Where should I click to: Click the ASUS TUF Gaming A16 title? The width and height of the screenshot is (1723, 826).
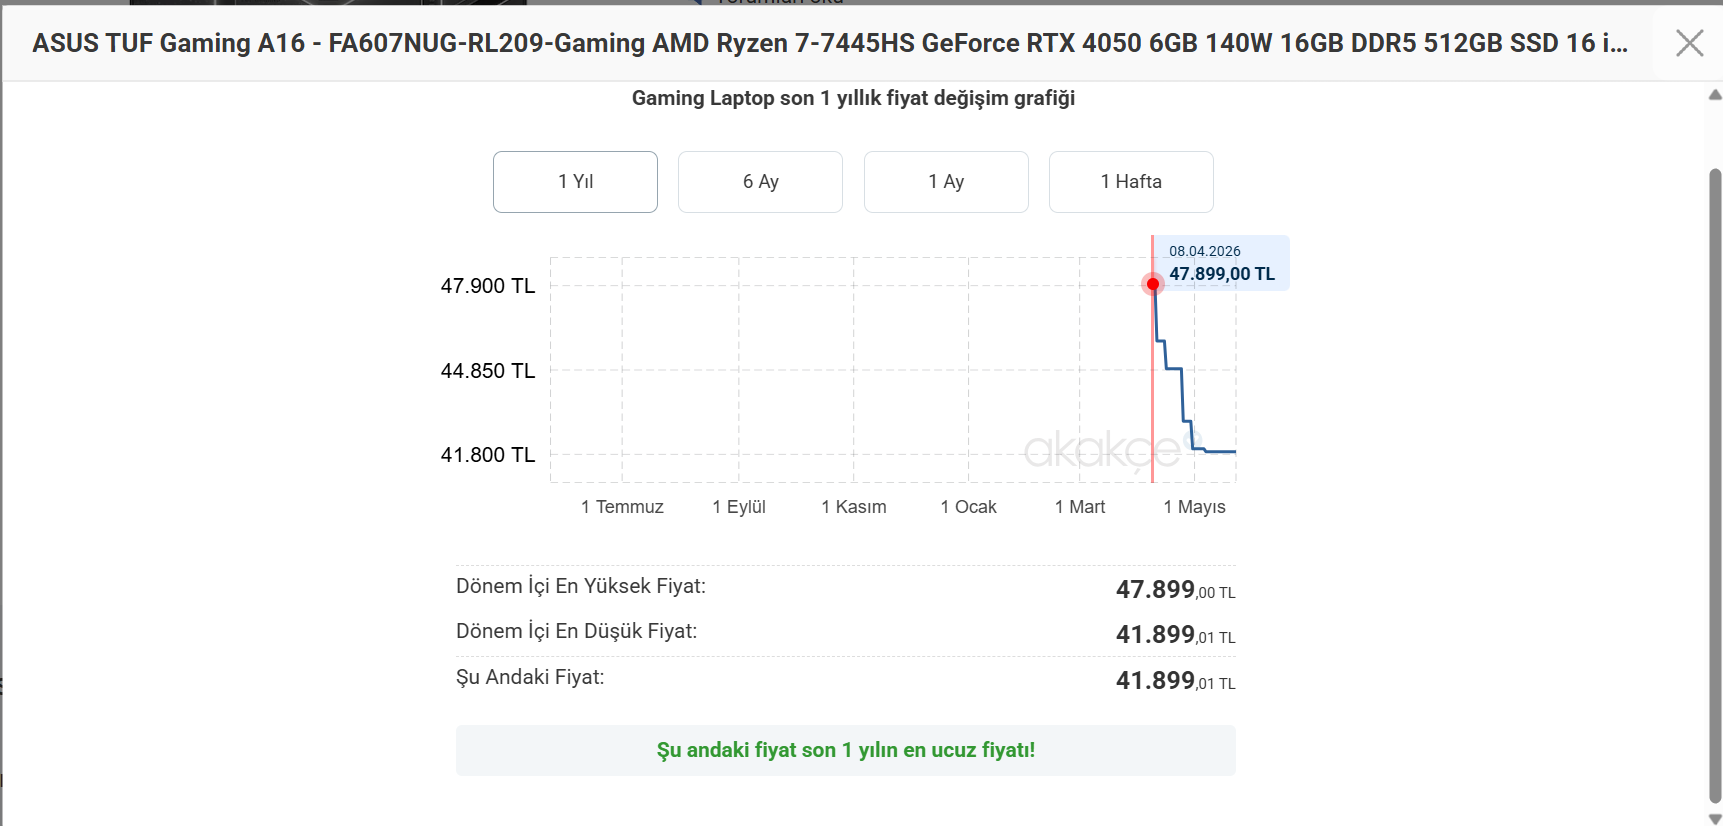click(830, 43)
